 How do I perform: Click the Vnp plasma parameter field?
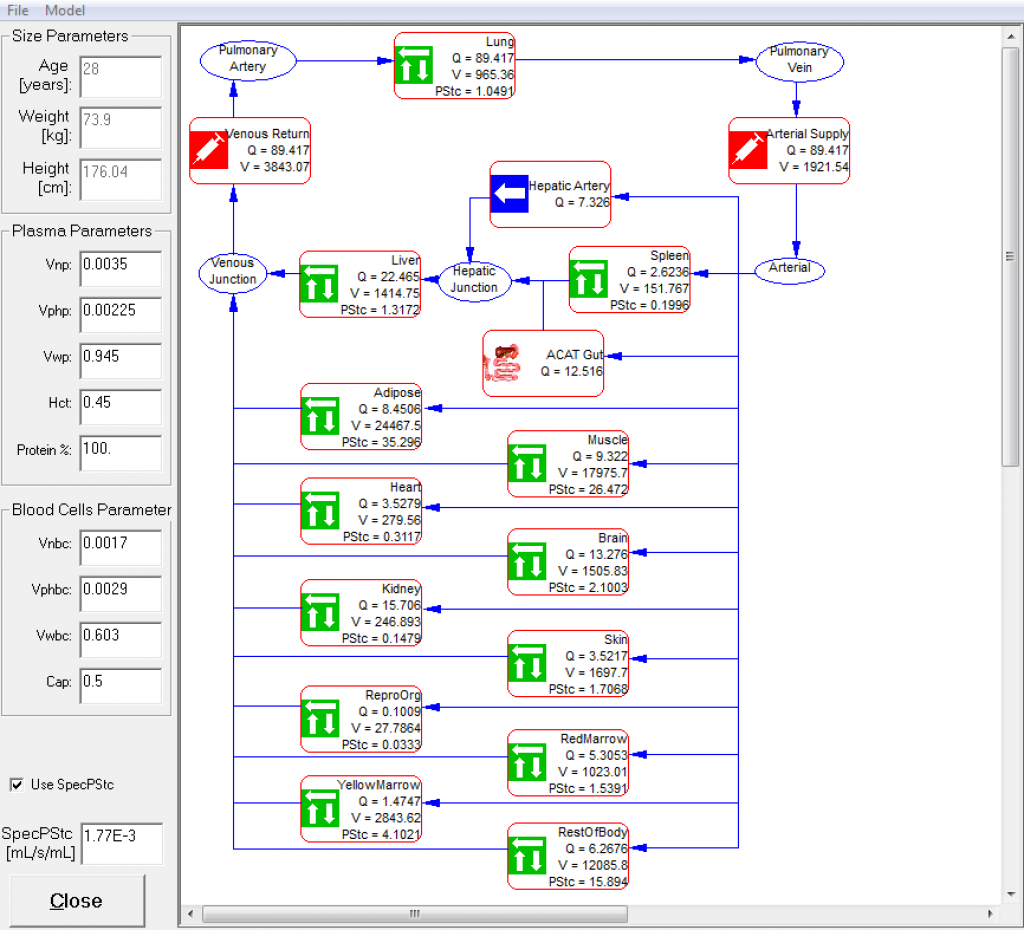click(120, 267)
